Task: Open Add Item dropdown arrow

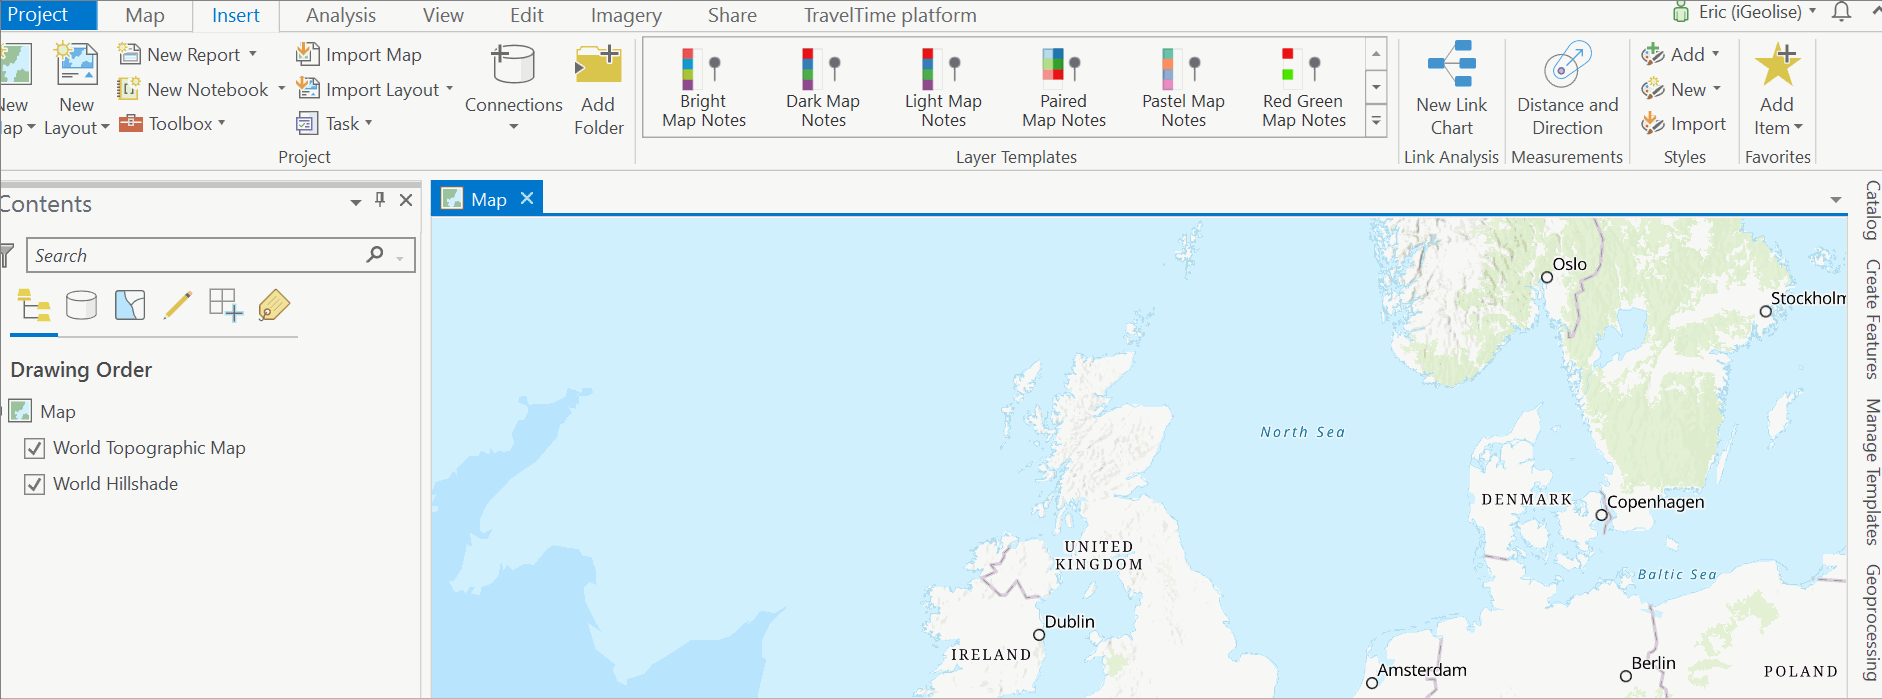Action: pos(1798,128)
